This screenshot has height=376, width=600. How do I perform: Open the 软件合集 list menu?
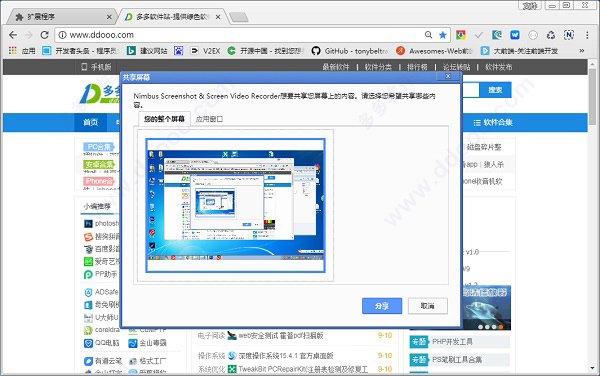pos(493,123)
